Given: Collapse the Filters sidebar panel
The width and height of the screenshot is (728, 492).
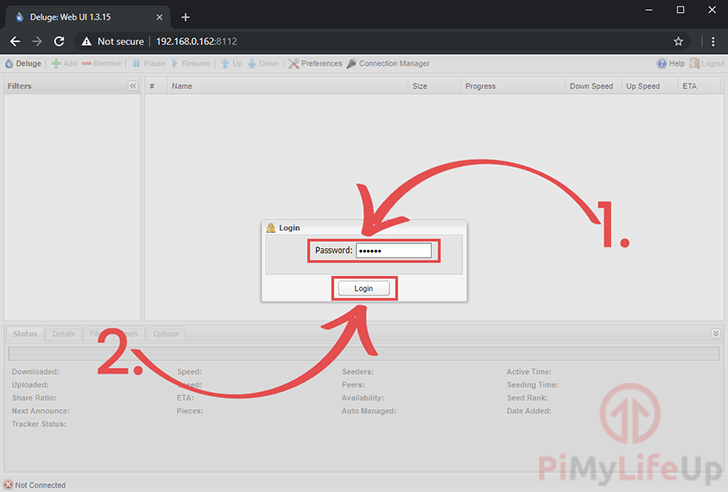Looking at the screenshot, I should point(133,86).
